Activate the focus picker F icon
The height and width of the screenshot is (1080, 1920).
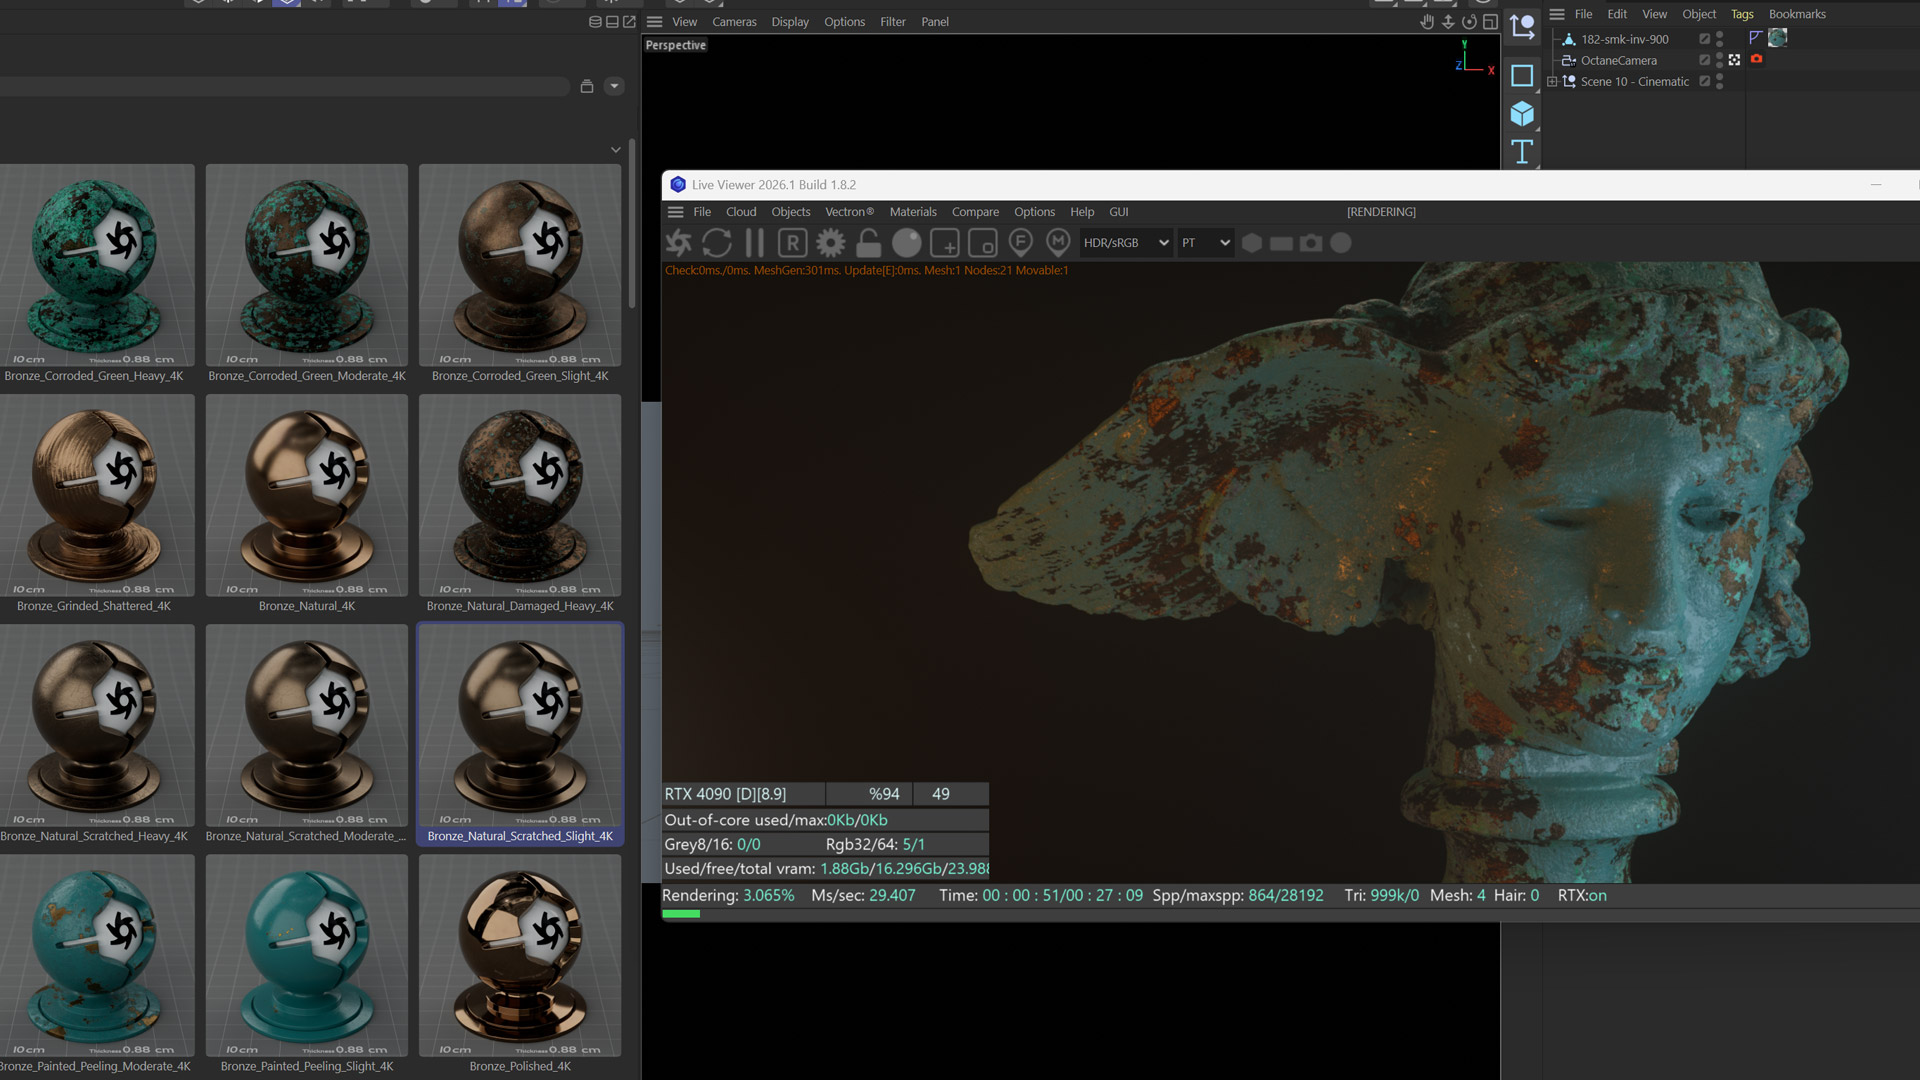pyautogui.click(x=1021, y=243)
